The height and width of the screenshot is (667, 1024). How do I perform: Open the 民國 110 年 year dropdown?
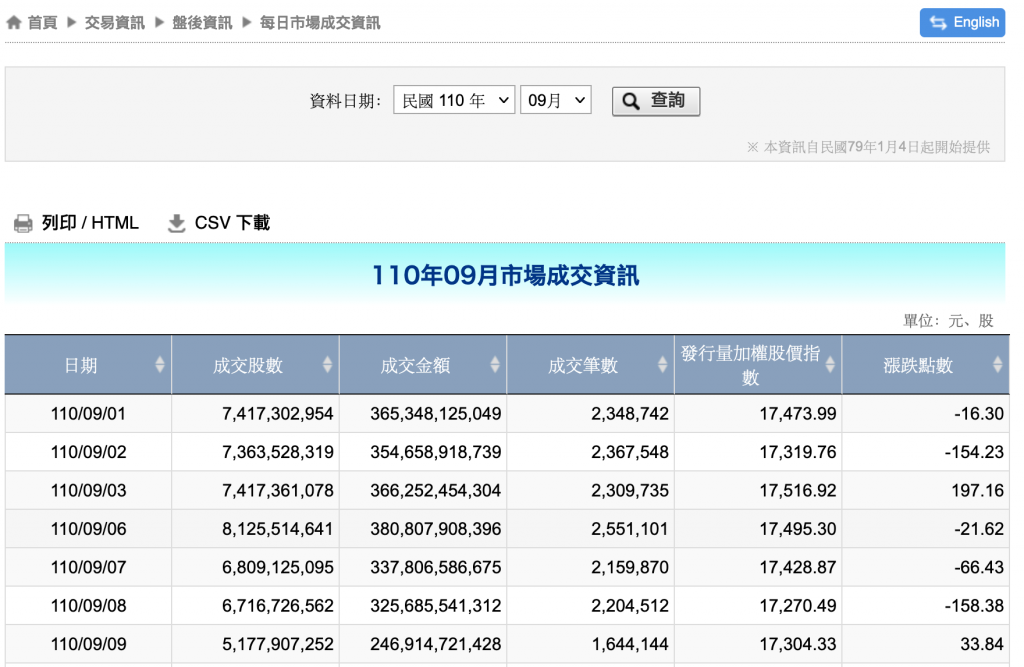[454, 100]
